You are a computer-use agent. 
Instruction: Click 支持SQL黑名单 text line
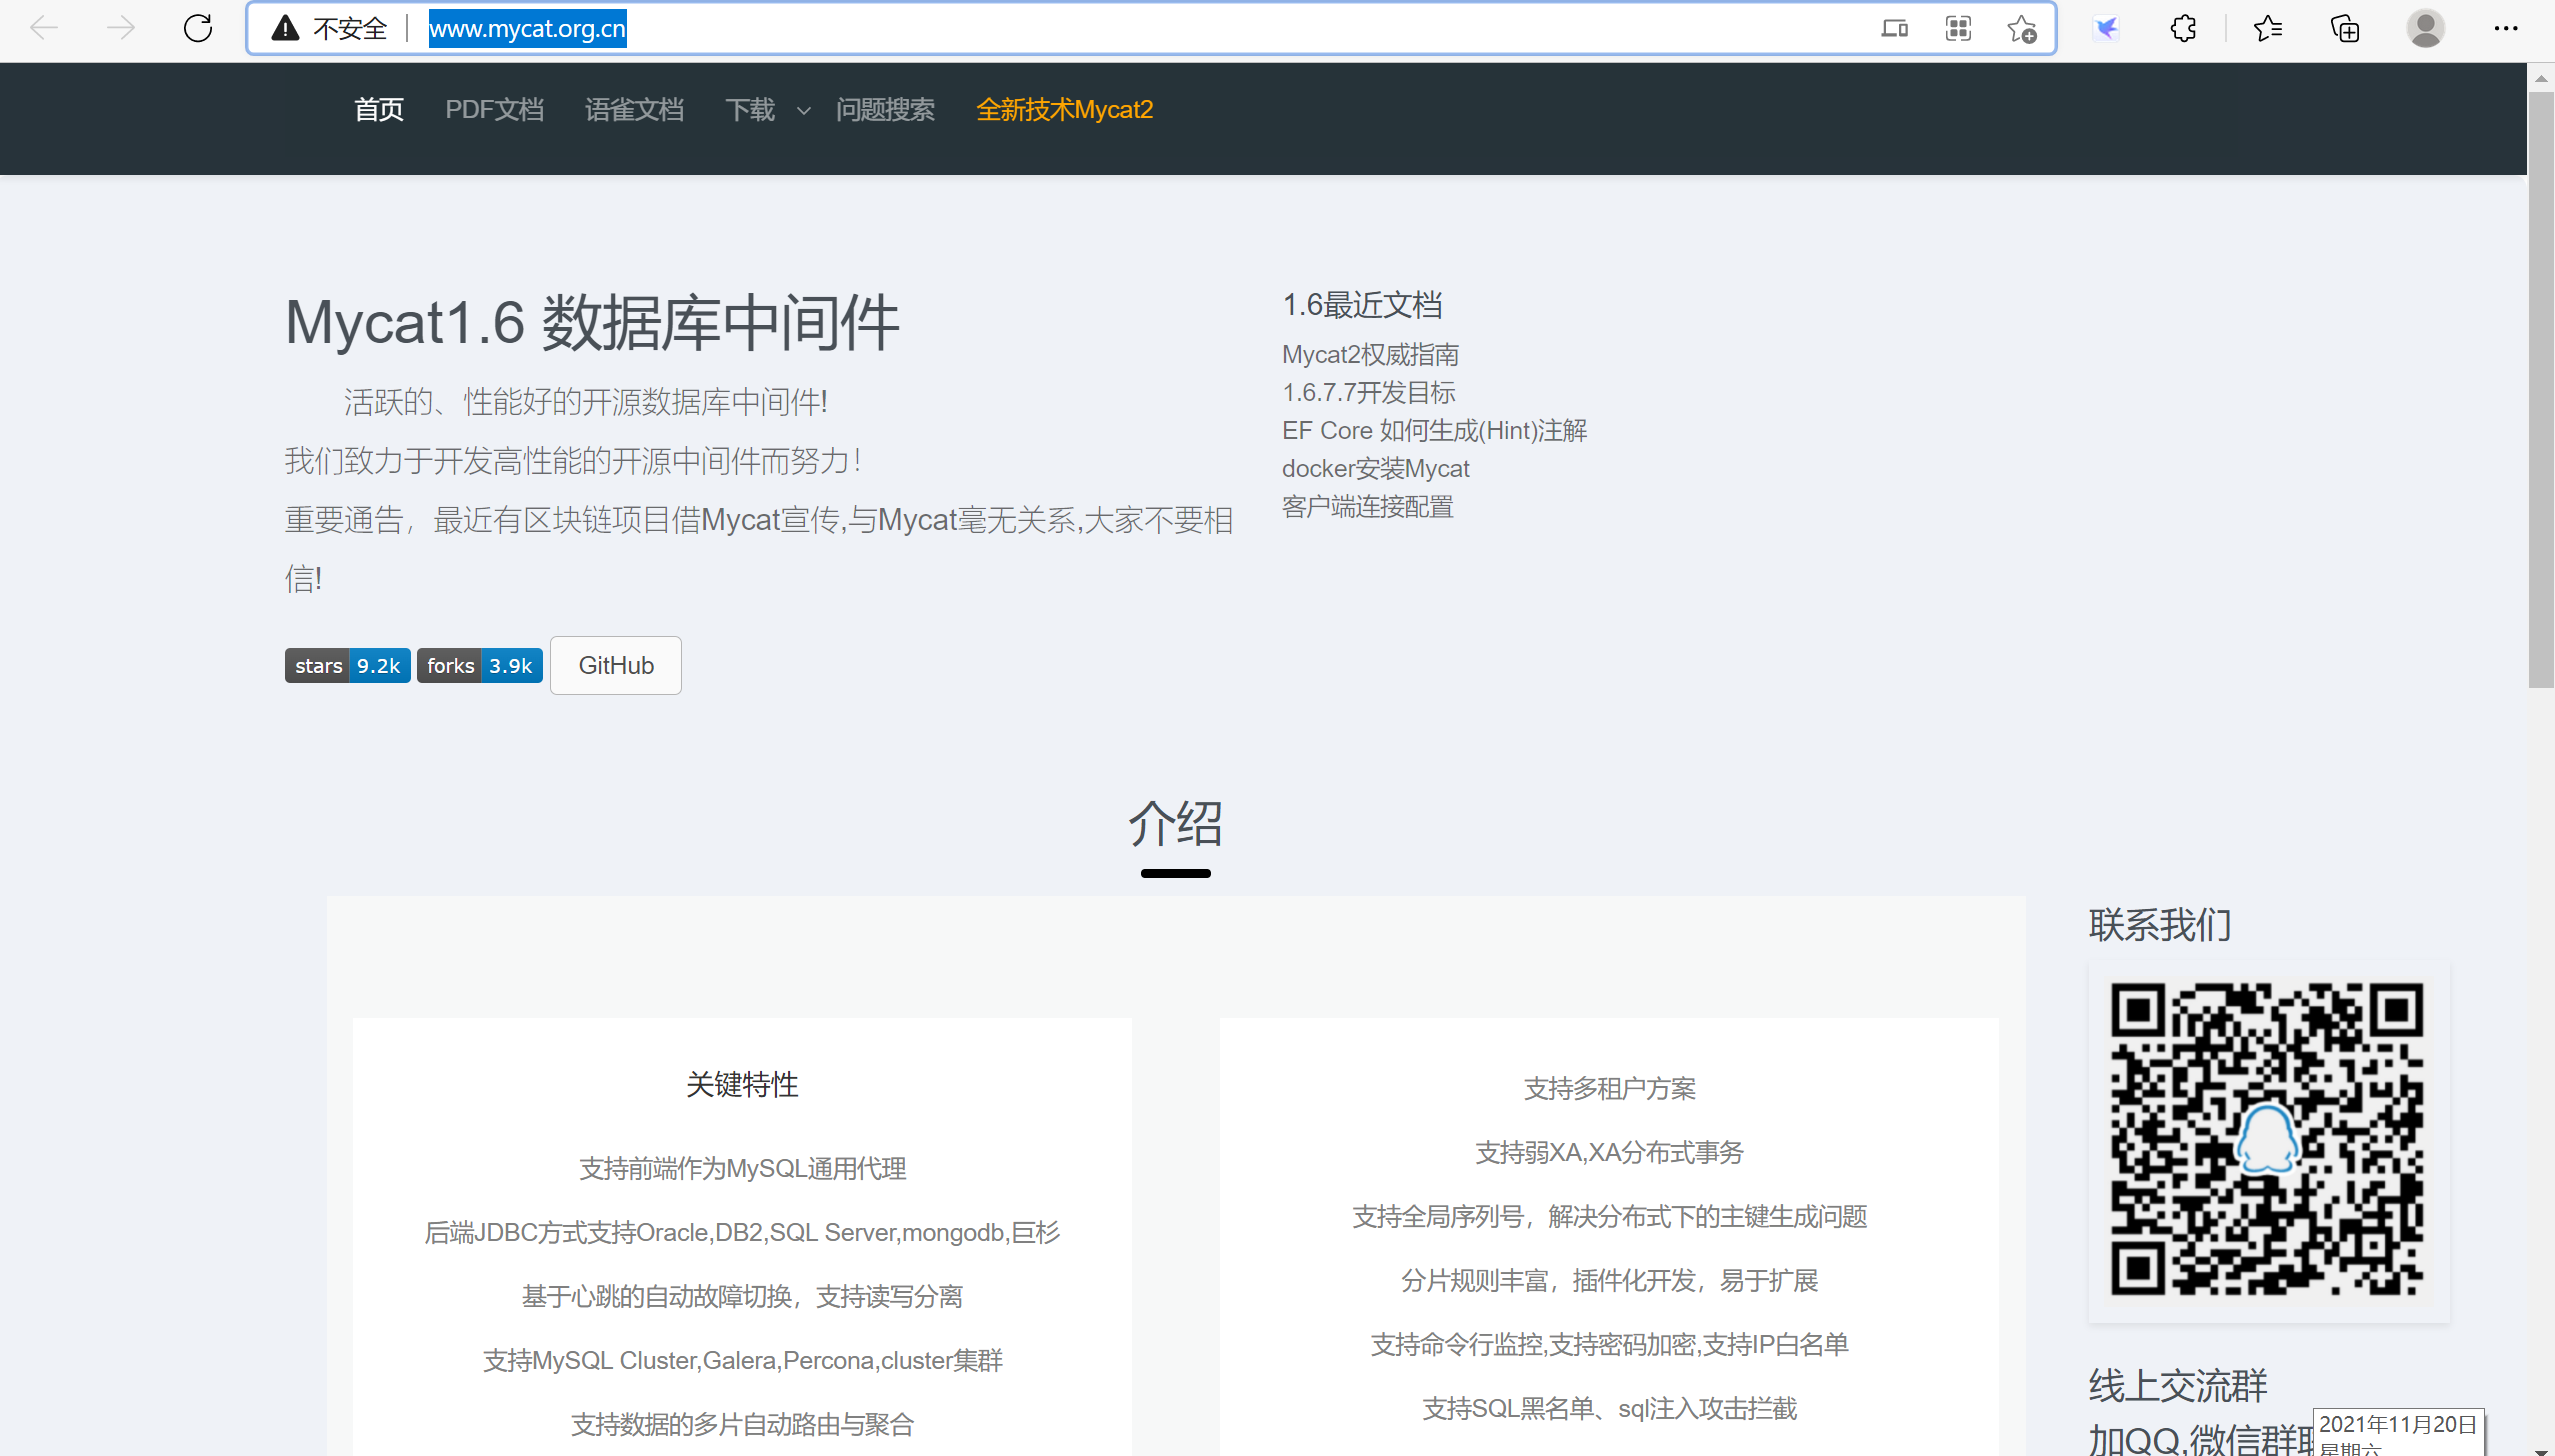[x=1609, y=1408]
